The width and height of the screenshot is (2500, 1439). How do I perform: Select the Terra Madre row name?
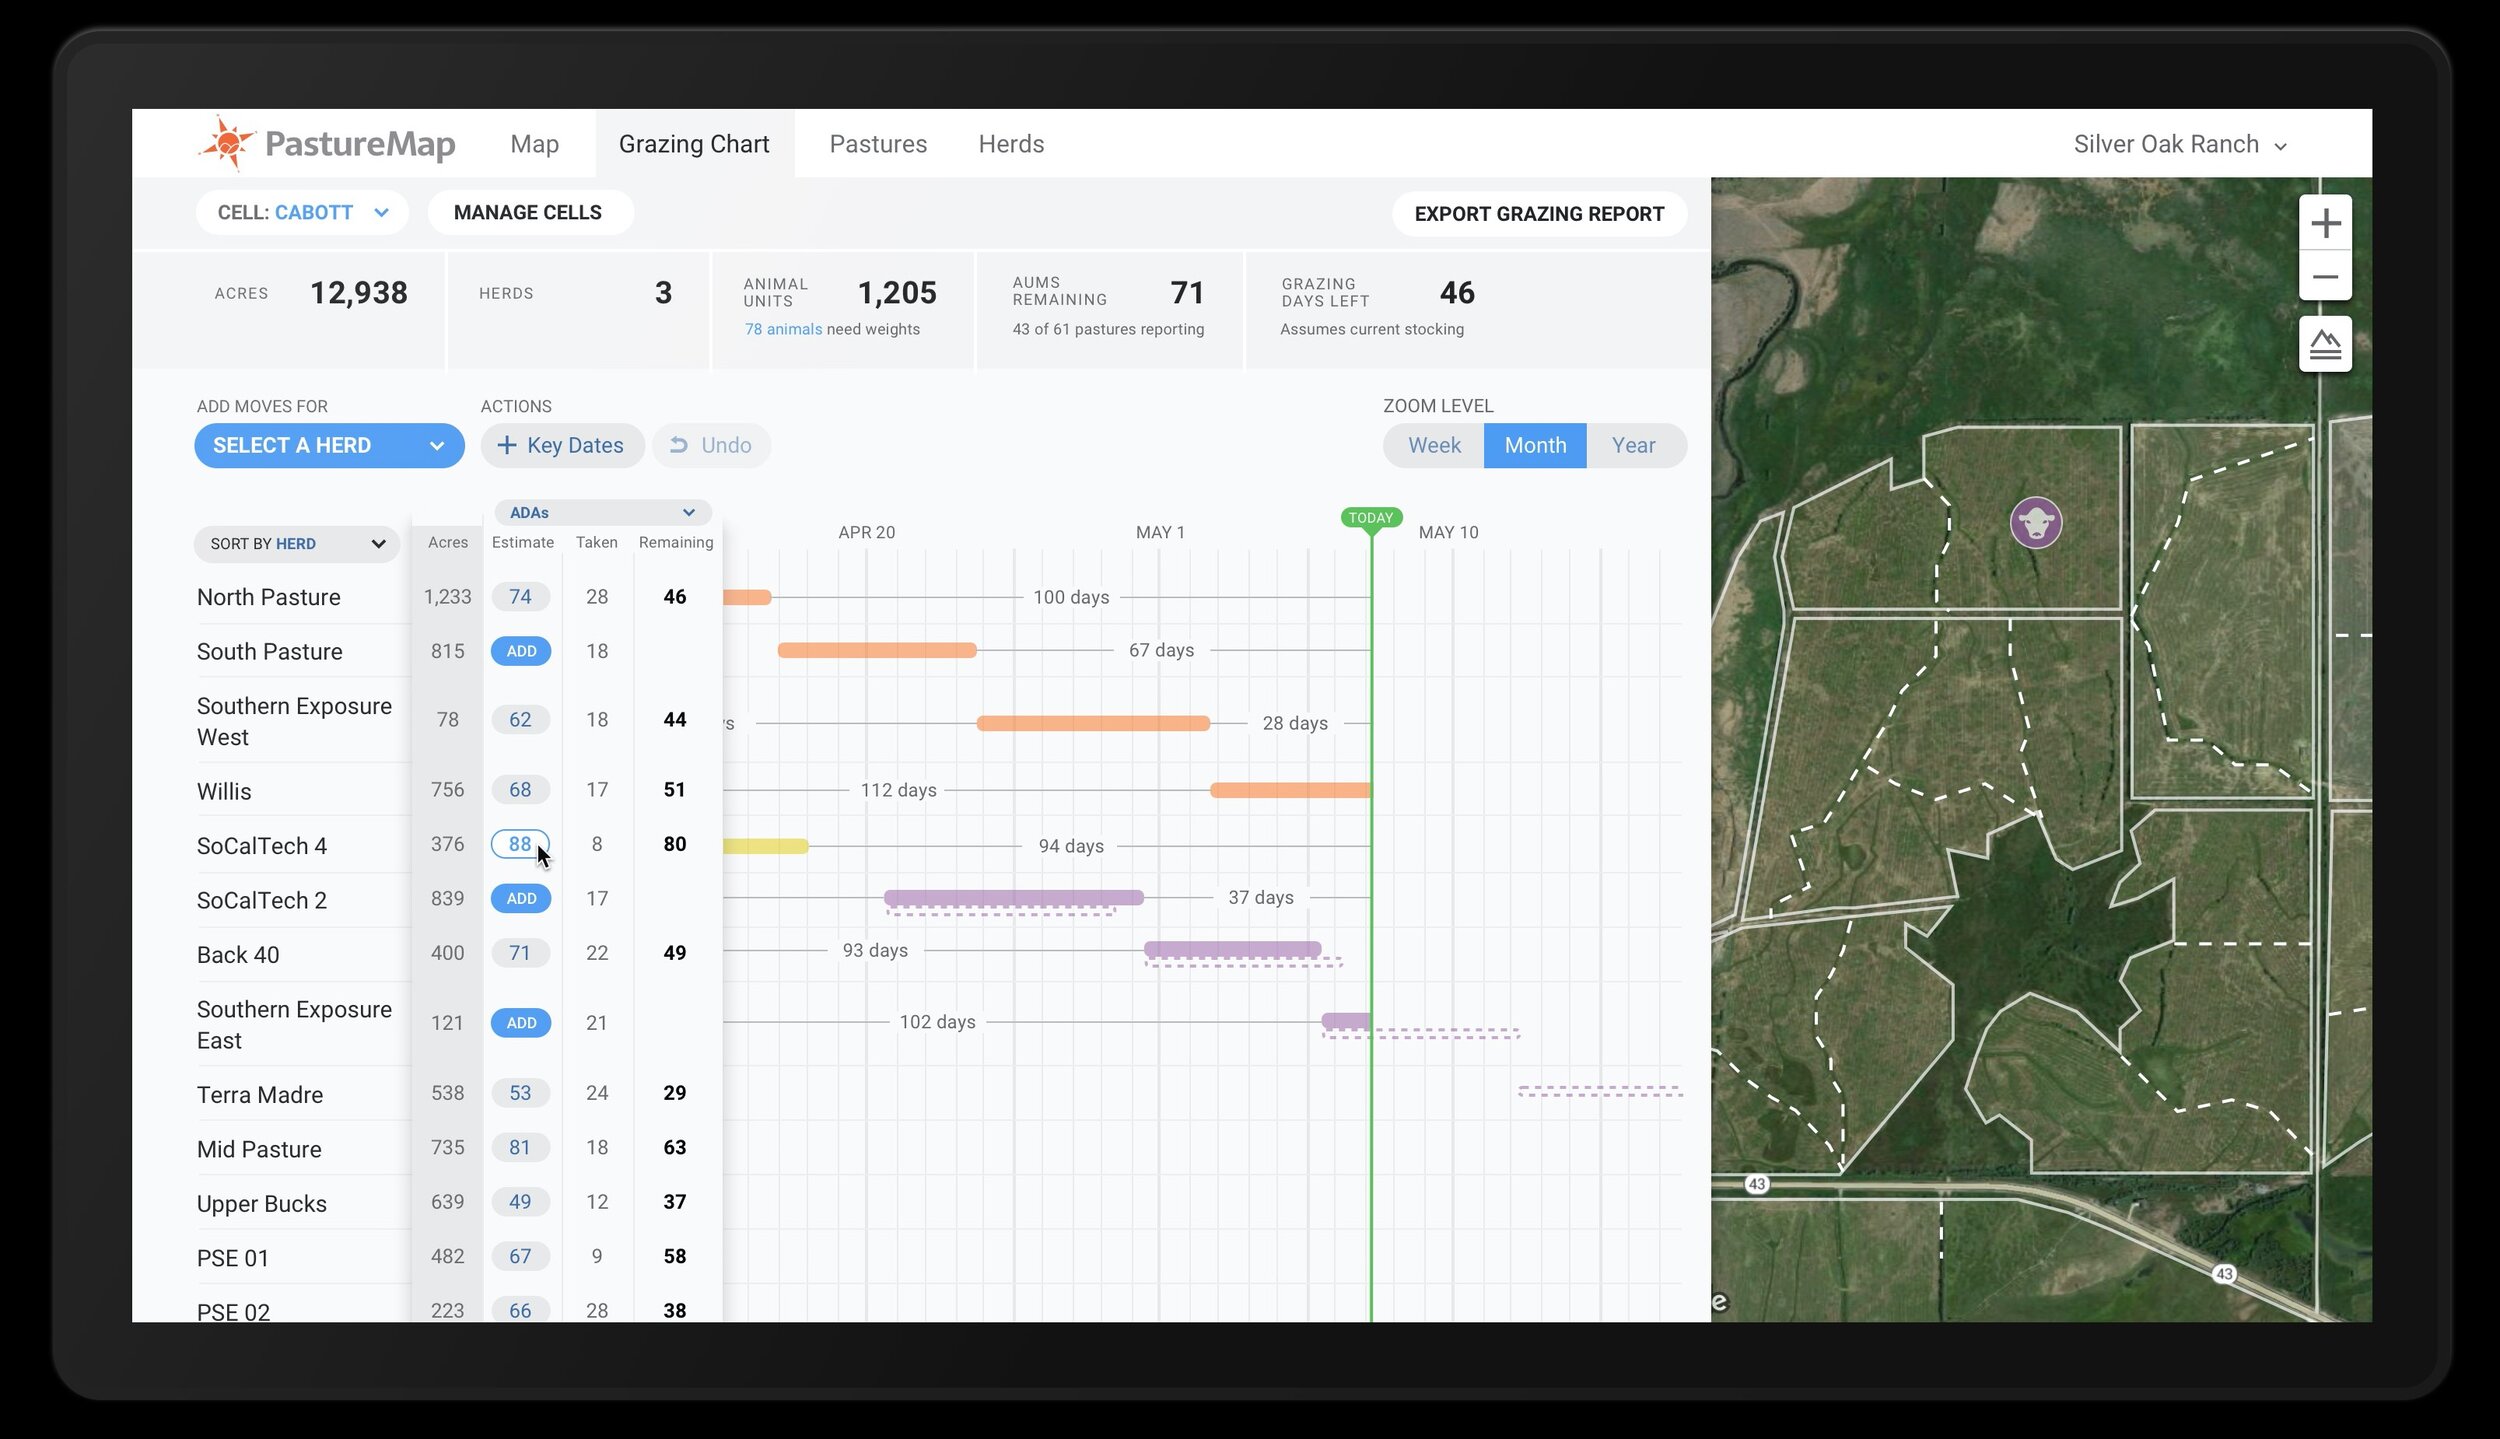pos(260,1095)
